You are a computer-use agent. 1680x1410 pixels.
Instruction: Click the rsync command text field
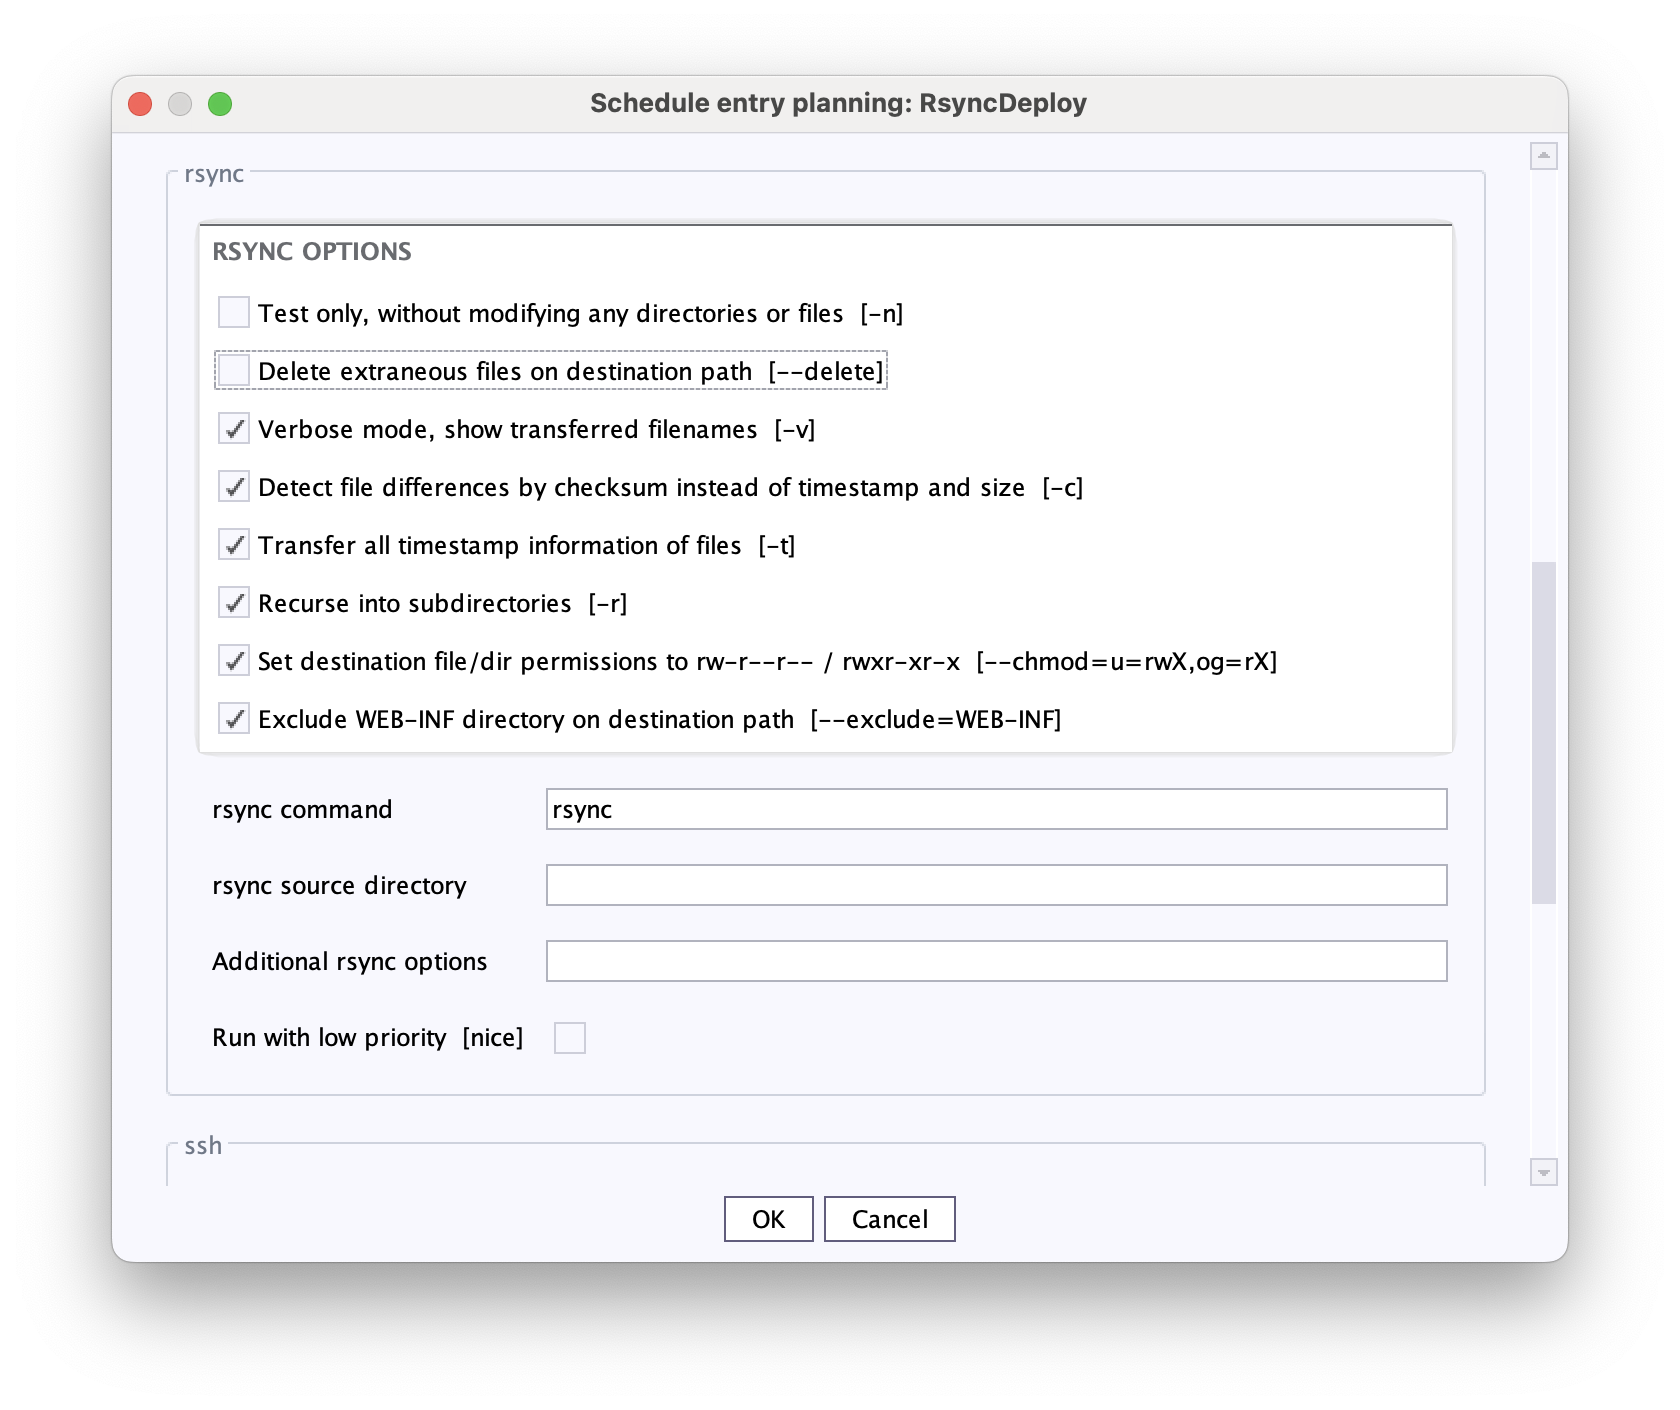coord(996,809)
